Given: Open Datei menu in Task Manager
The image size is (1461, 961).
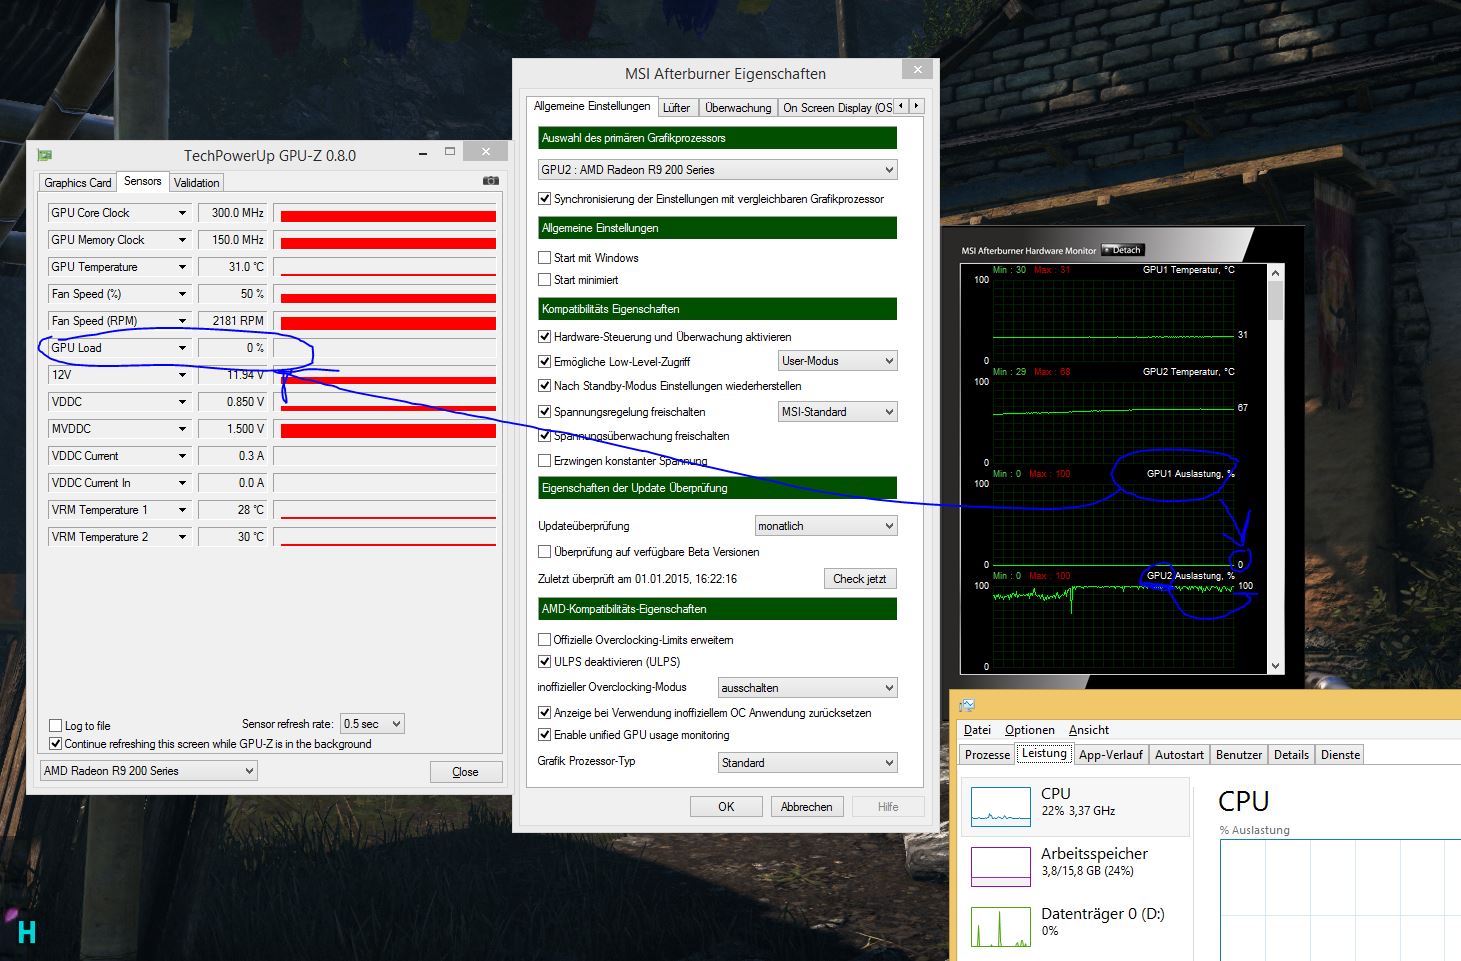Looking at the screenshot, I should (x=977, y=730).
